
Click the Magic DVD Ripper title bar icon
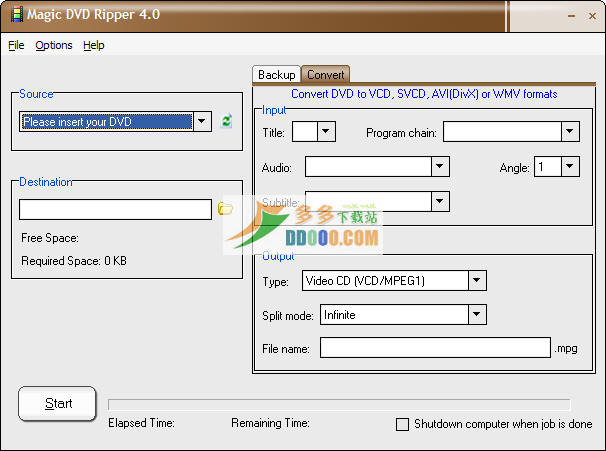click(17, 14)
